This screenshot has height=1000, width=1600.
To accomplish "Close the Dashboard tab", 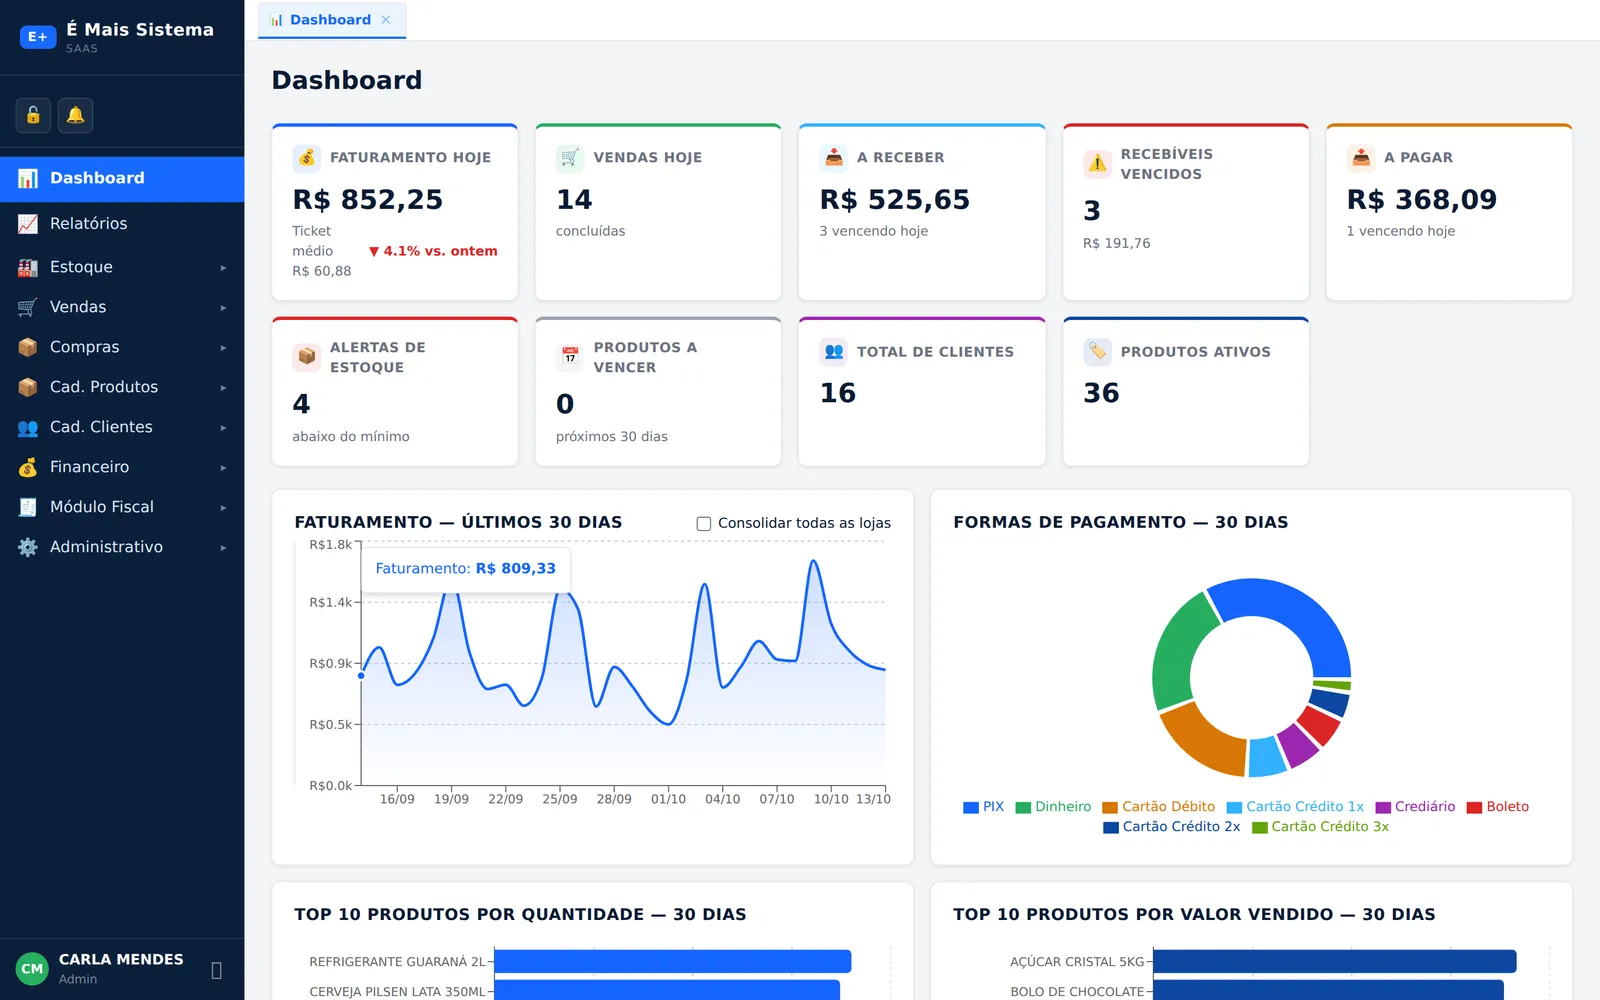I will [x=386, y=20].
